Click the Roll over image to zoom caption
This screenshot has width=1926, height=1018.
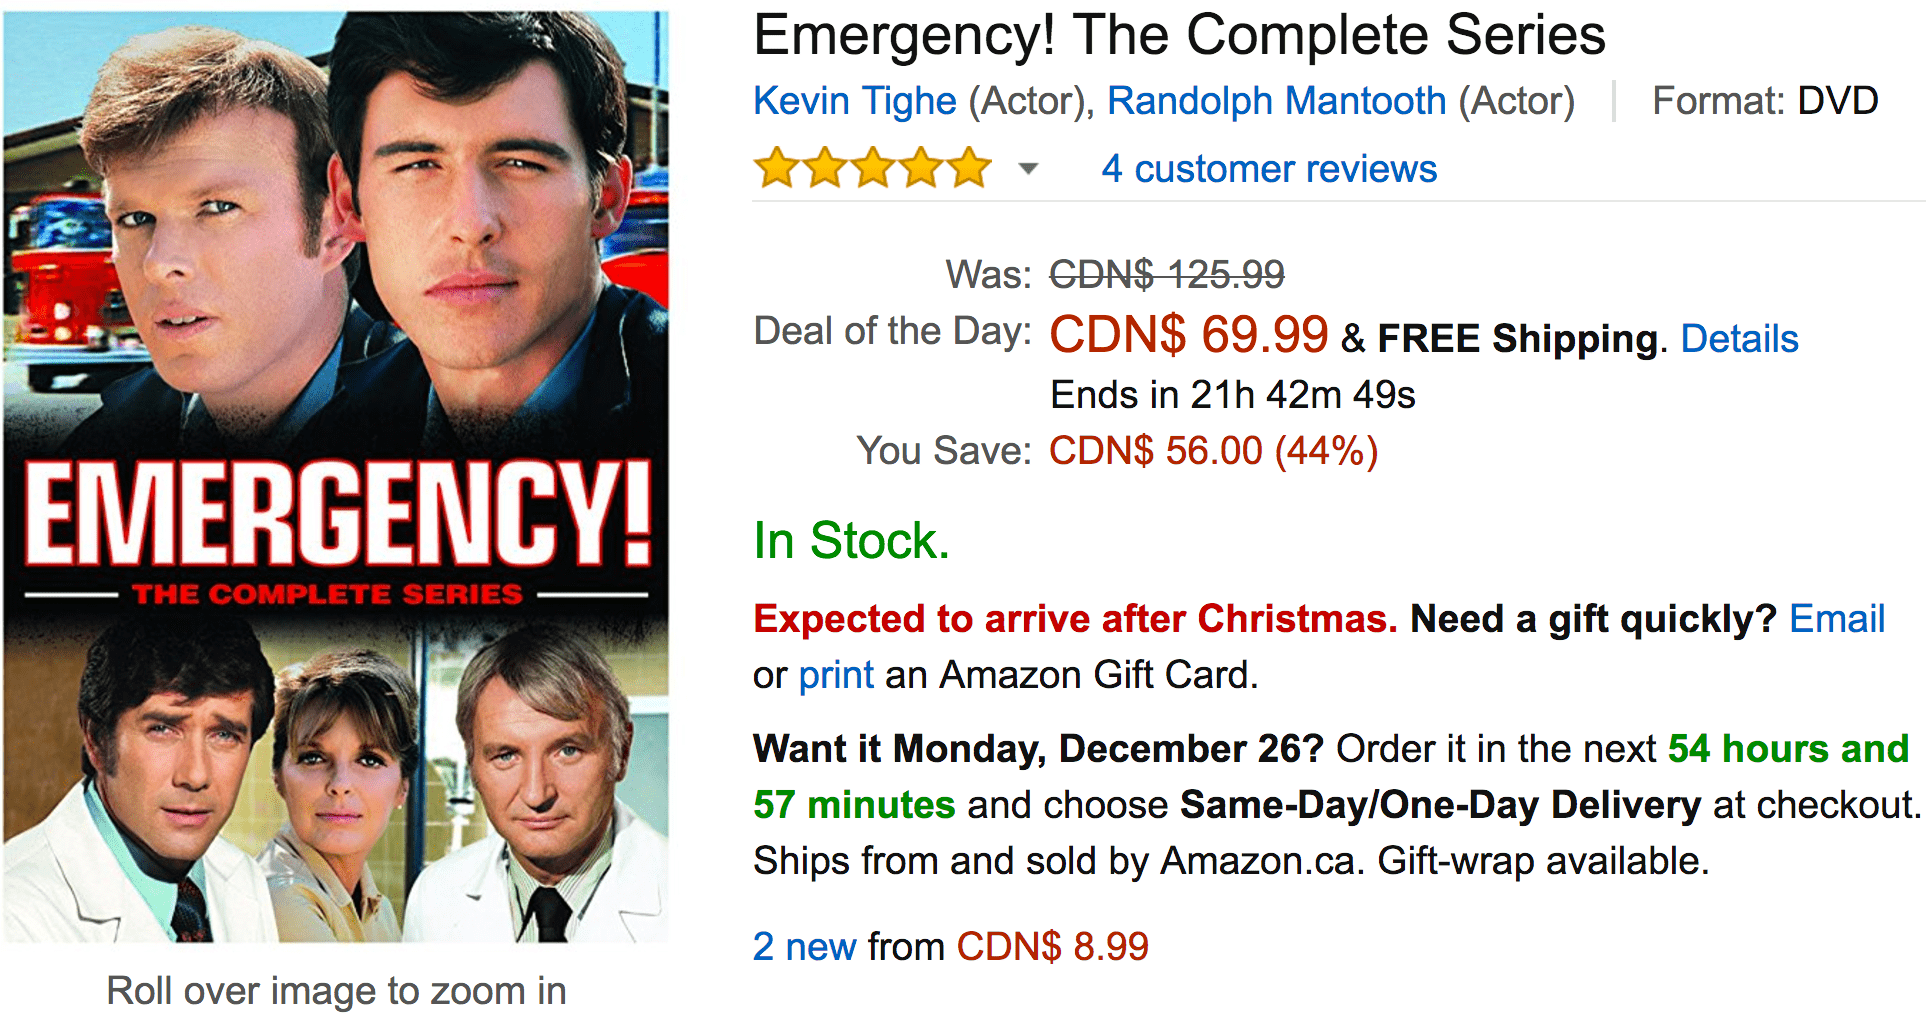[x=336, y=991]
